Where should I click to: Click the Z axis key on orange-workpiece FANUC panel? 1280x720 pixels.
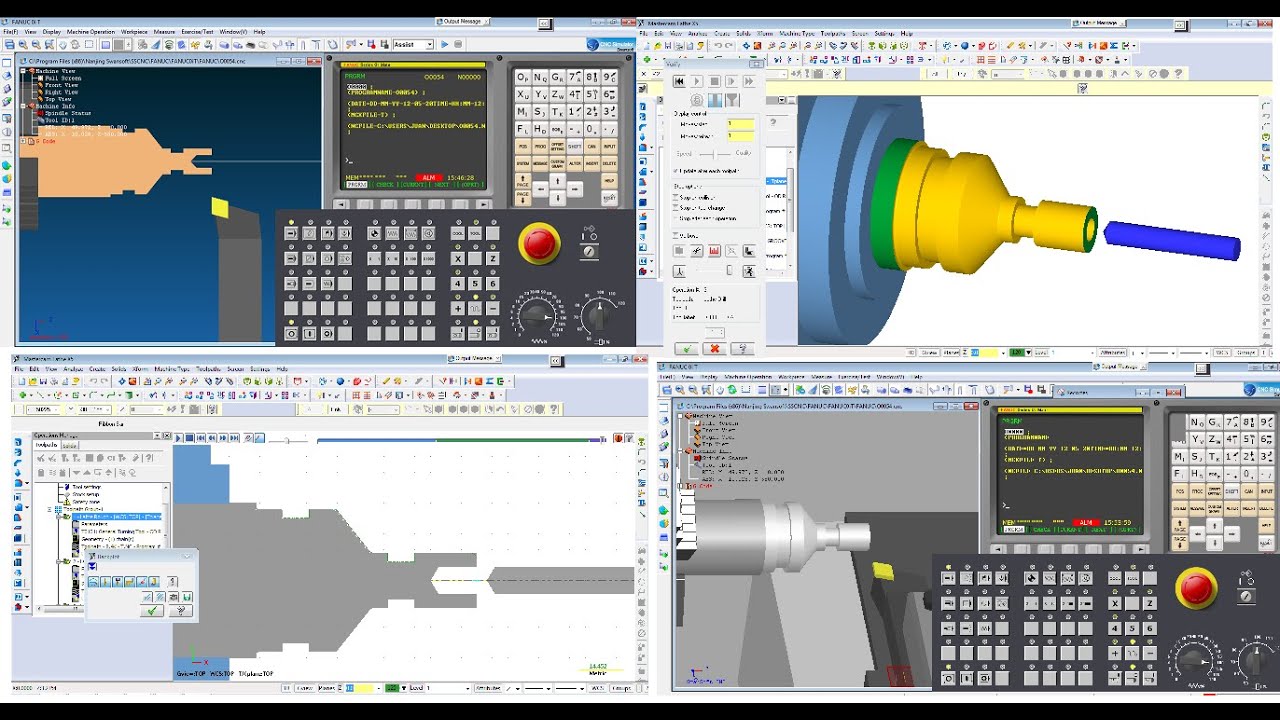point(492,259)
